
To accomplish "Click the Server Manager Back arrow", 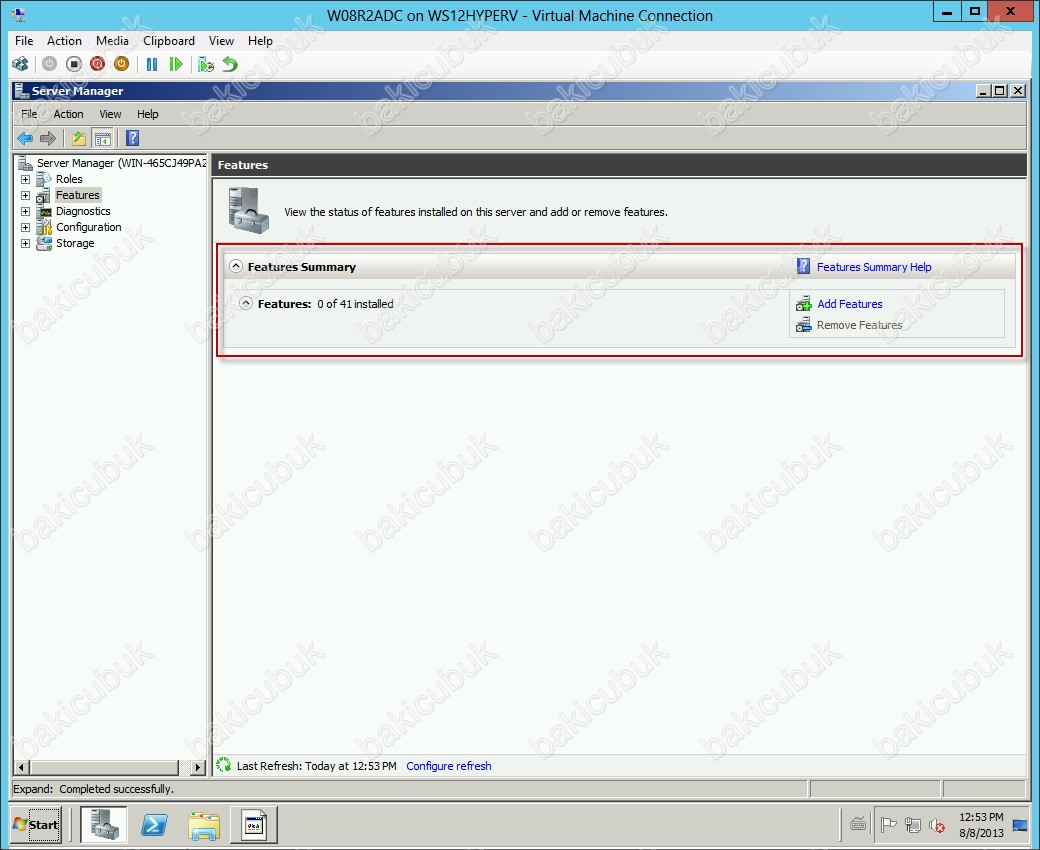I will coord(25,138).
